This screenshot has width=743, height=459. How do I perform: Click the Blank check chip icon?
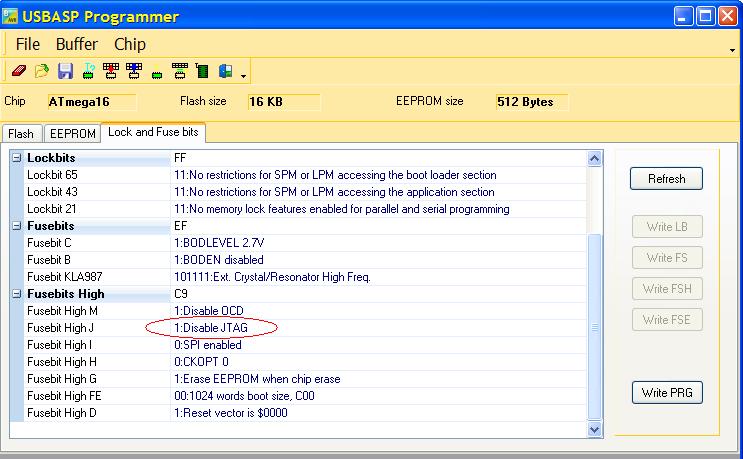[x=157, y=73]
